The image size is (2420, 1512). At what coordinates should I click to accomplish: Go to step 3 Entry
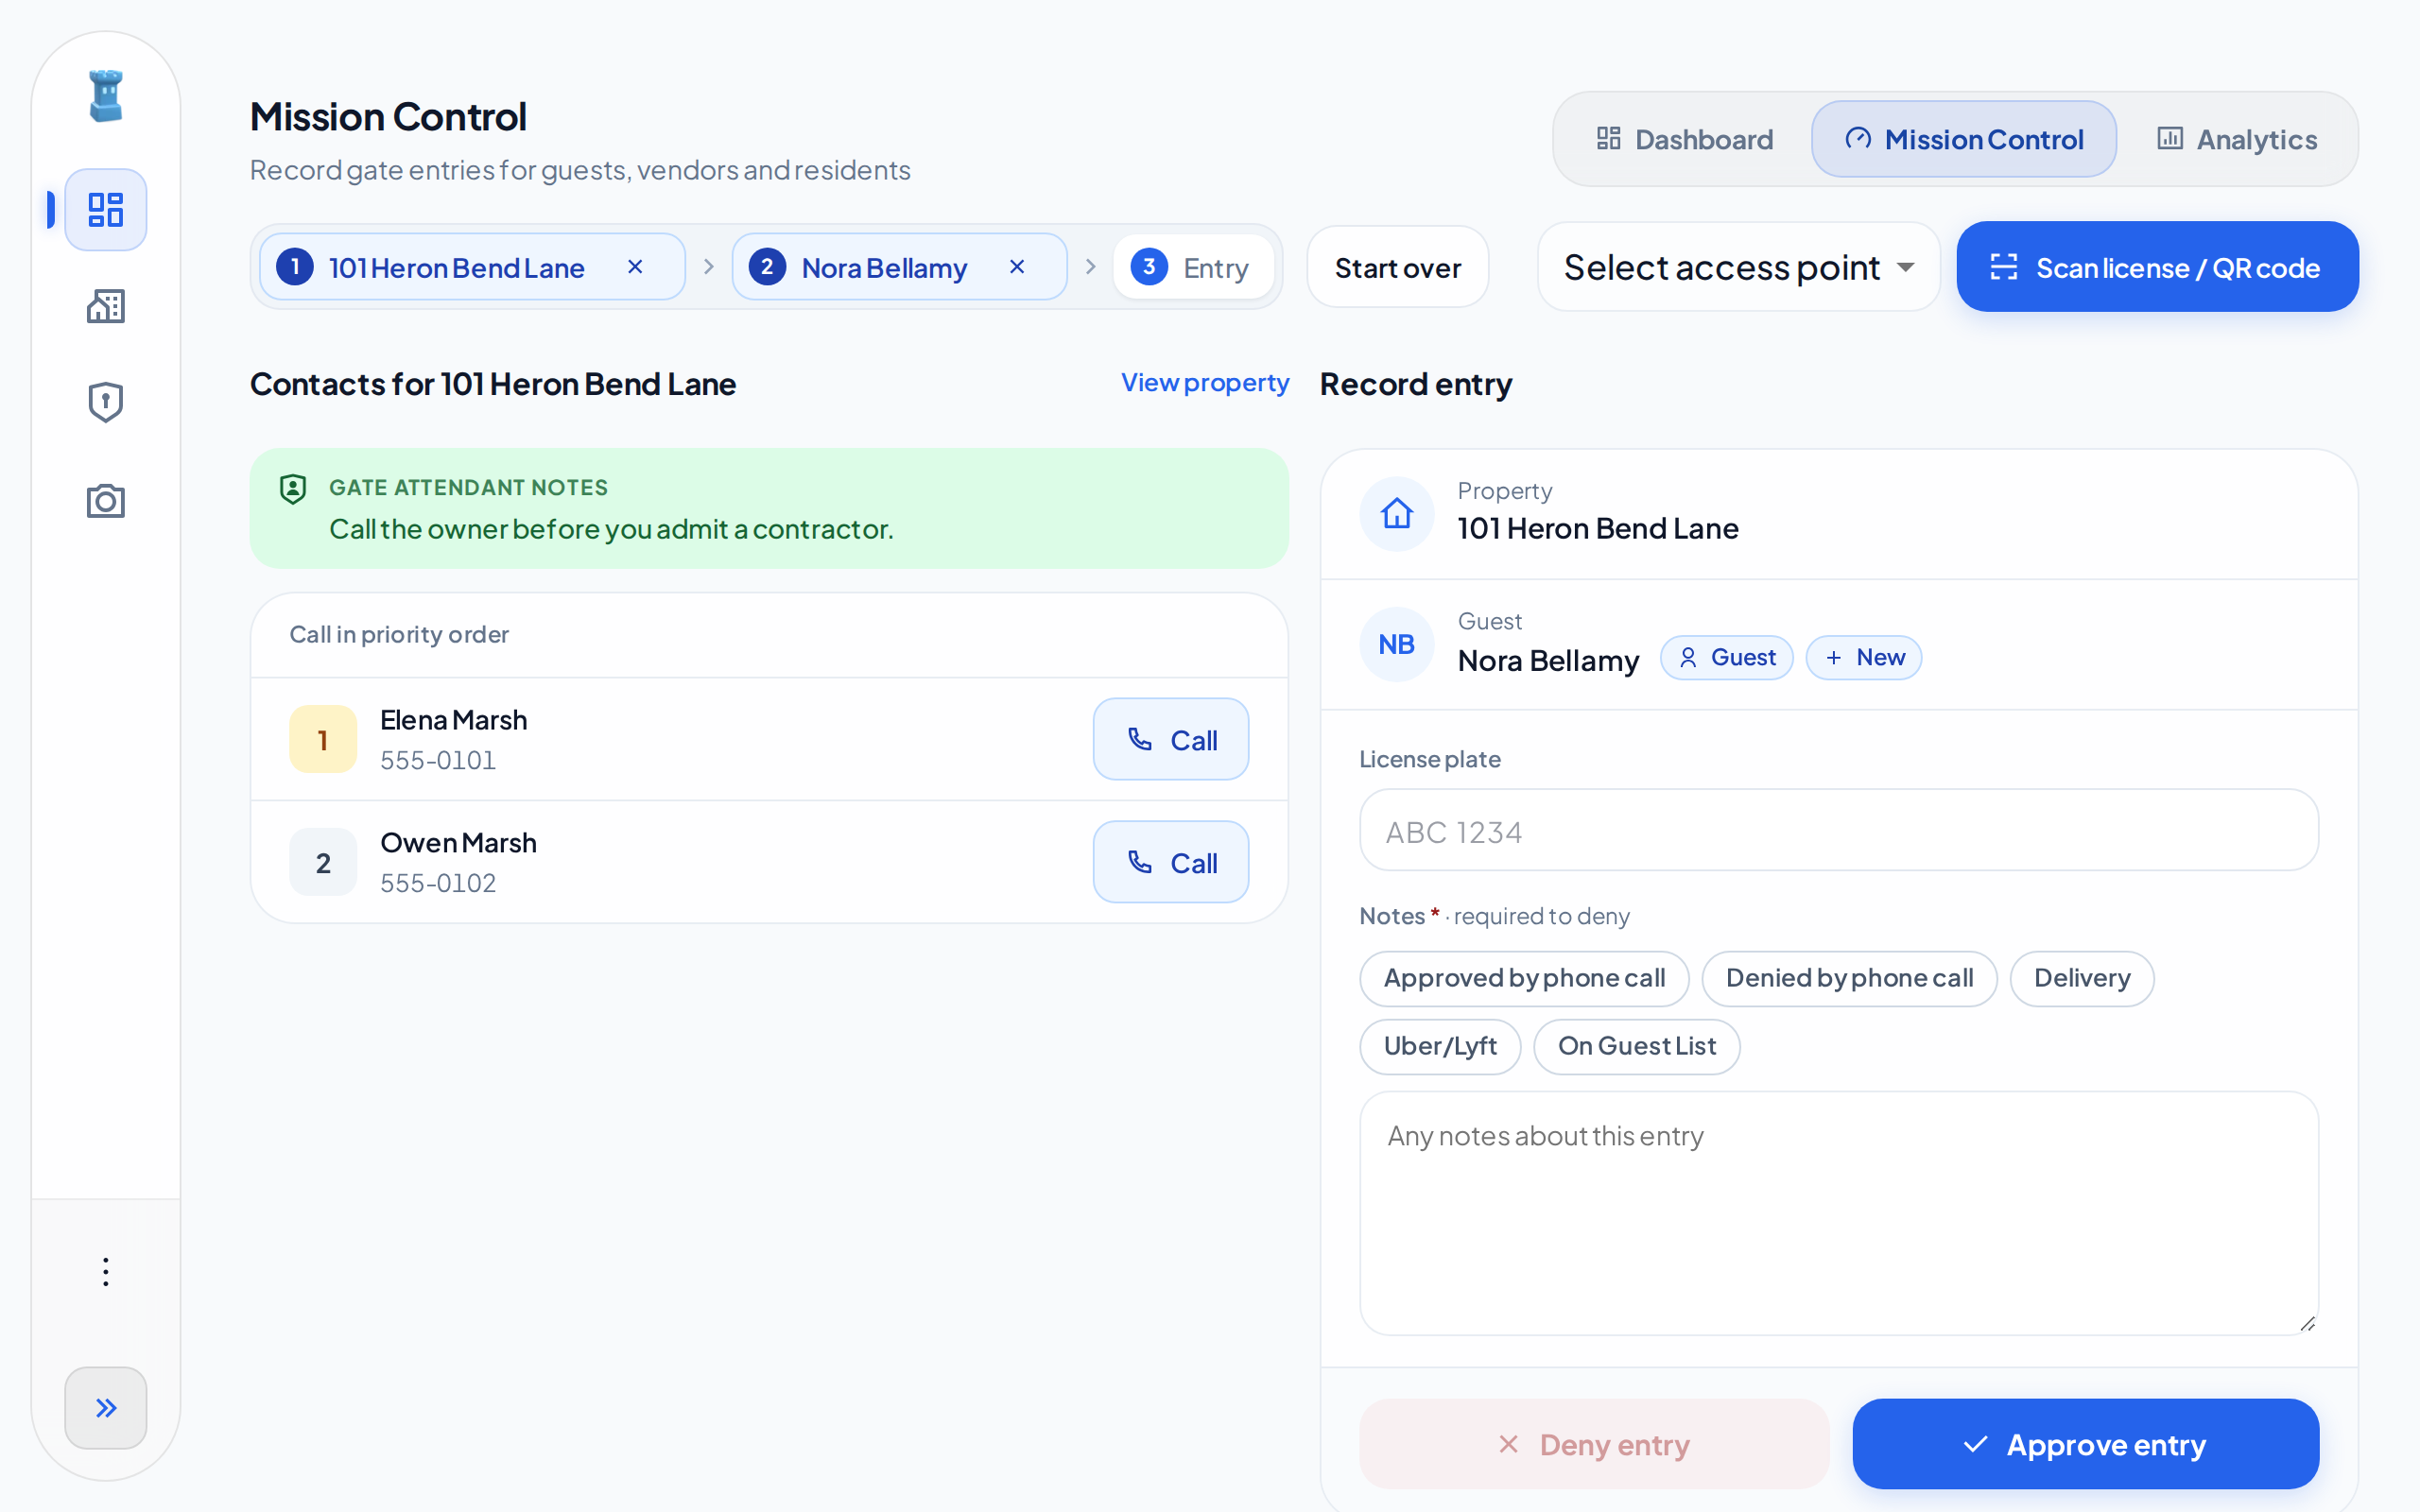click(1192, 267)
